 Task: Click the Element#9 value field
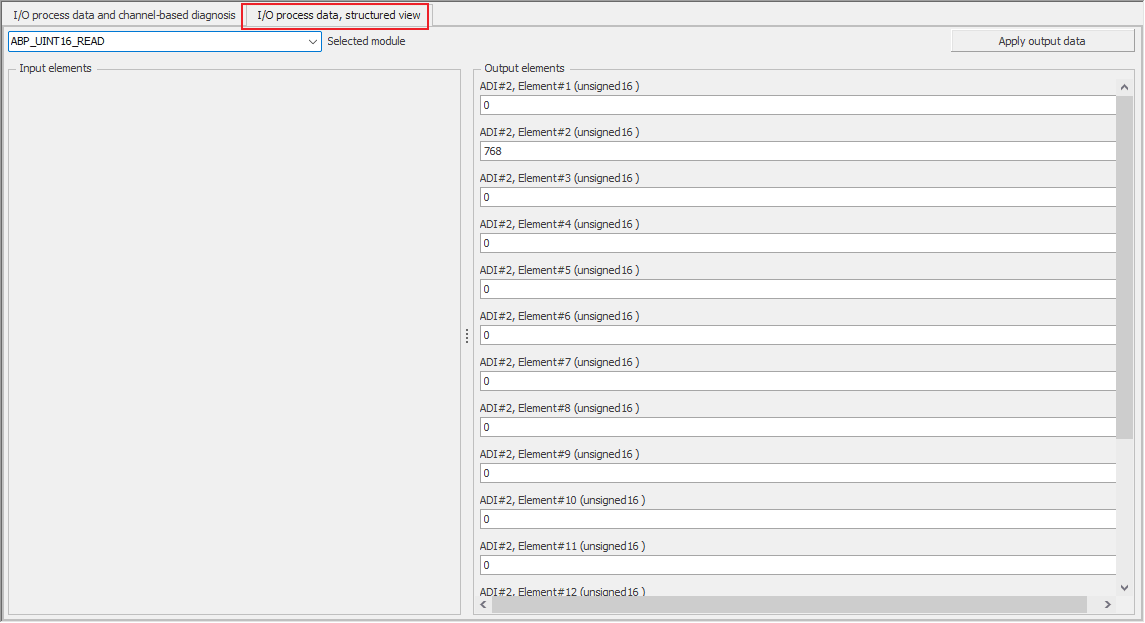coord(797,473)
